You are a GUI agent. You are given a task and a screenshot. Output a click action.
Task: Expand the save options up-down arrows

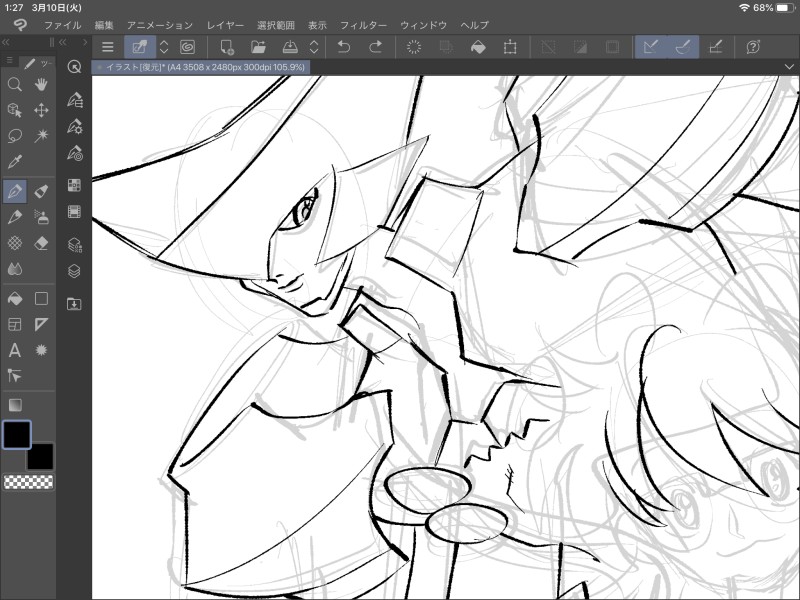[314, 47]
